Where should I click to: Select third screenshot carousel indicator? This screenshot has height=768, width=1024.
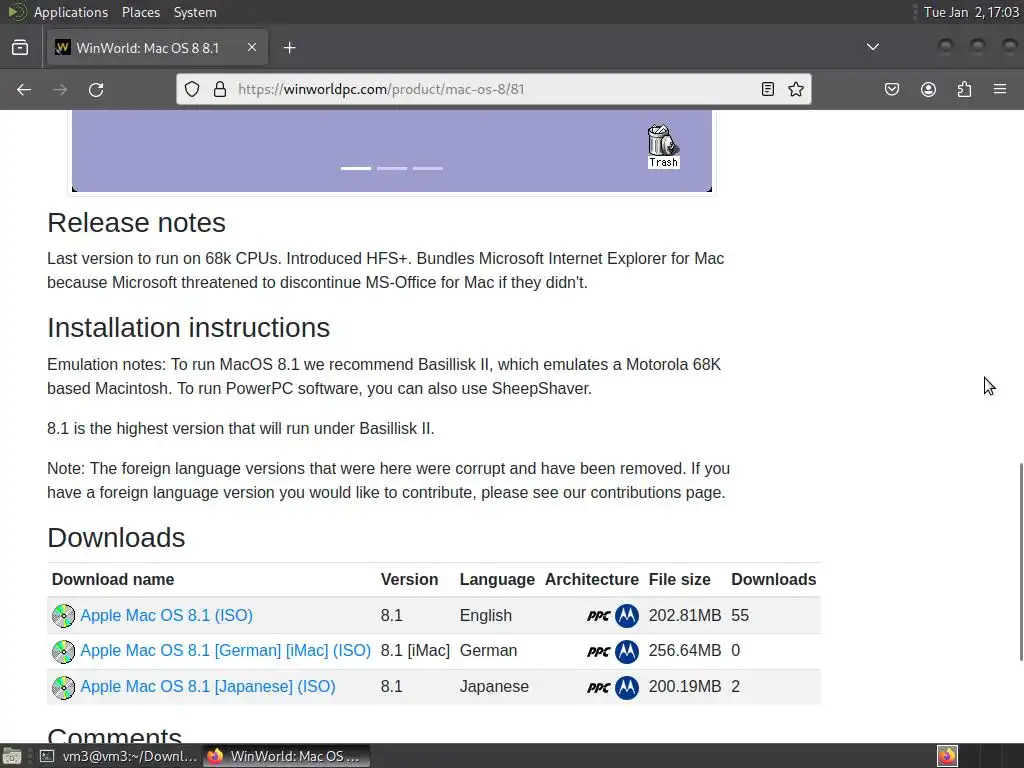pos(428,168)
